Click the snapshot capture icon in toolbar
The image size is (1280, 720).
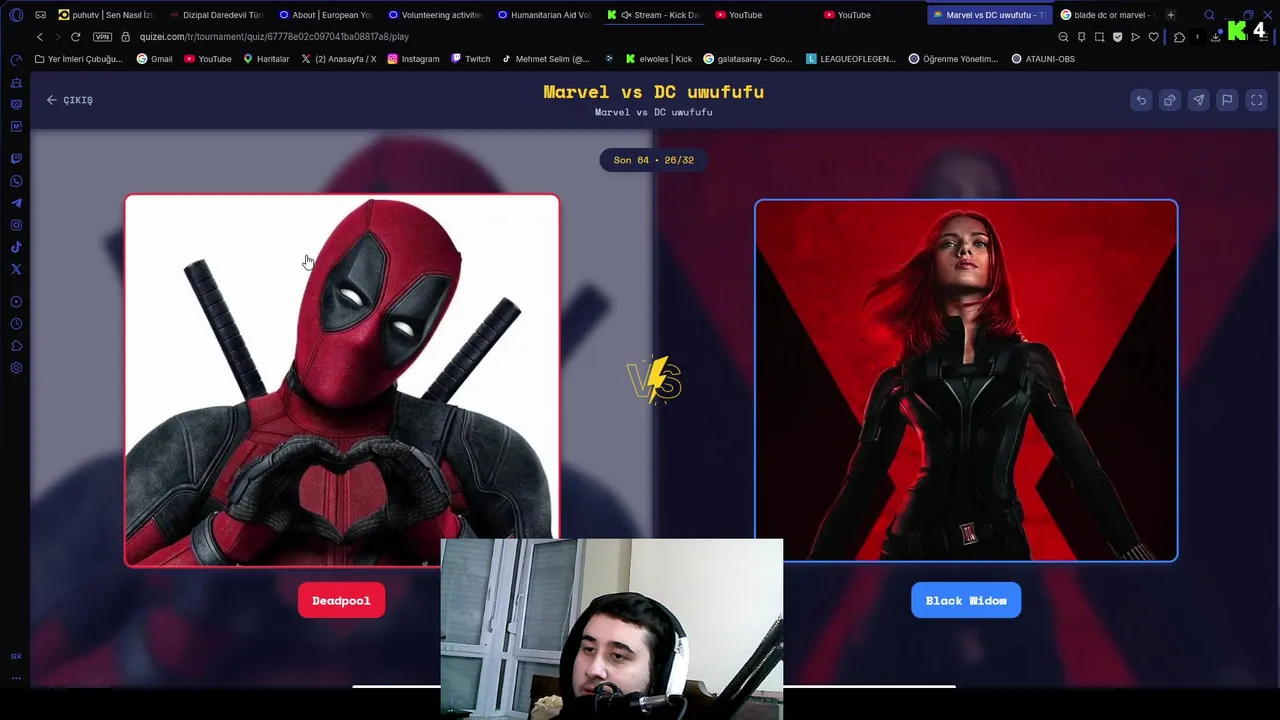point(1099,37)
